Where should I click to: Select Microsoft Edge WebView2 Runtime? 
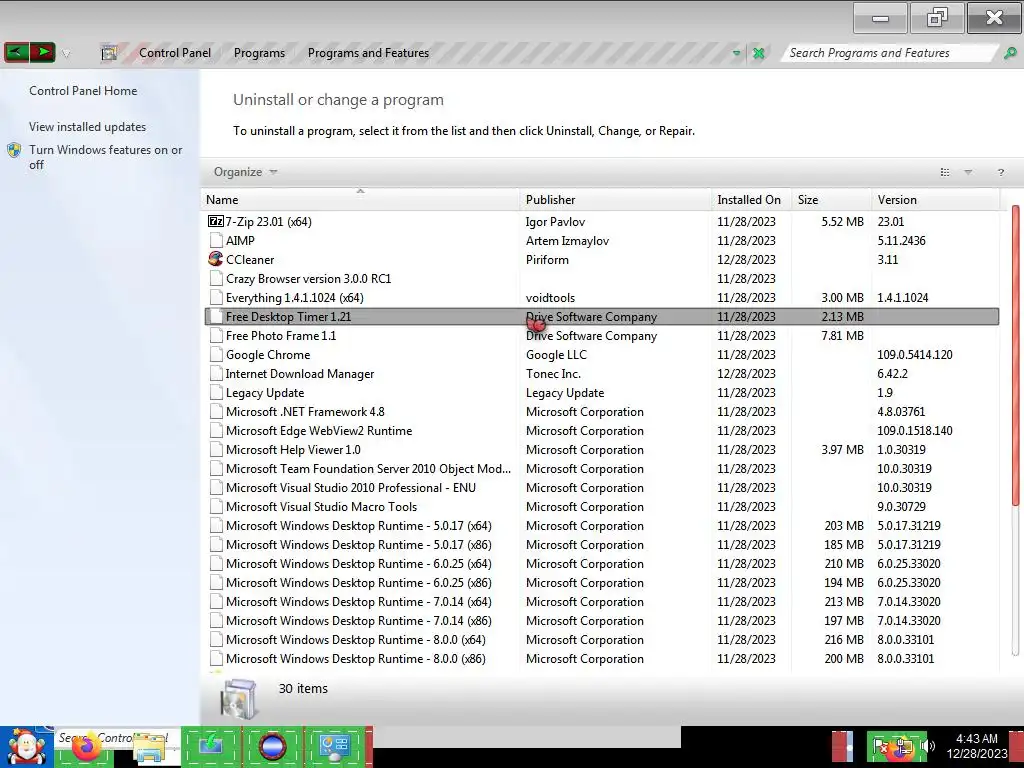point(319,431)
